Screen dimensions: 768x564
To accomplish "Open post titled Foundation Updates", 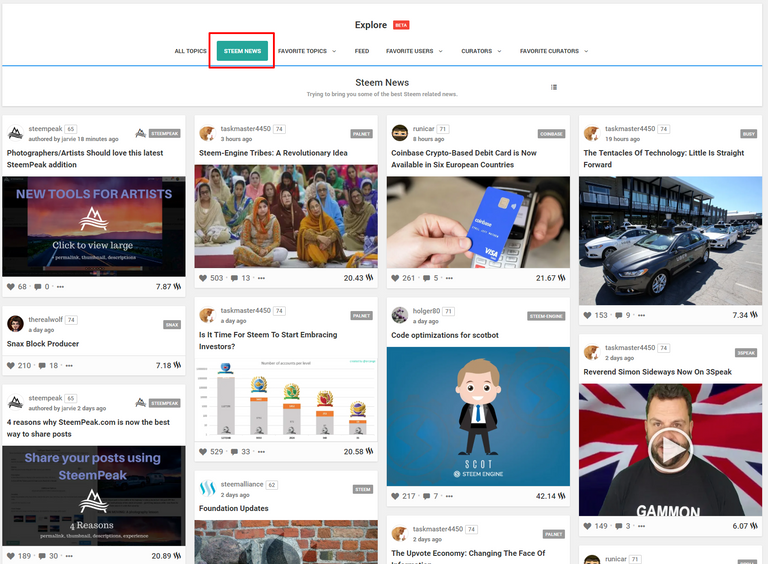I will pos(234,508).
